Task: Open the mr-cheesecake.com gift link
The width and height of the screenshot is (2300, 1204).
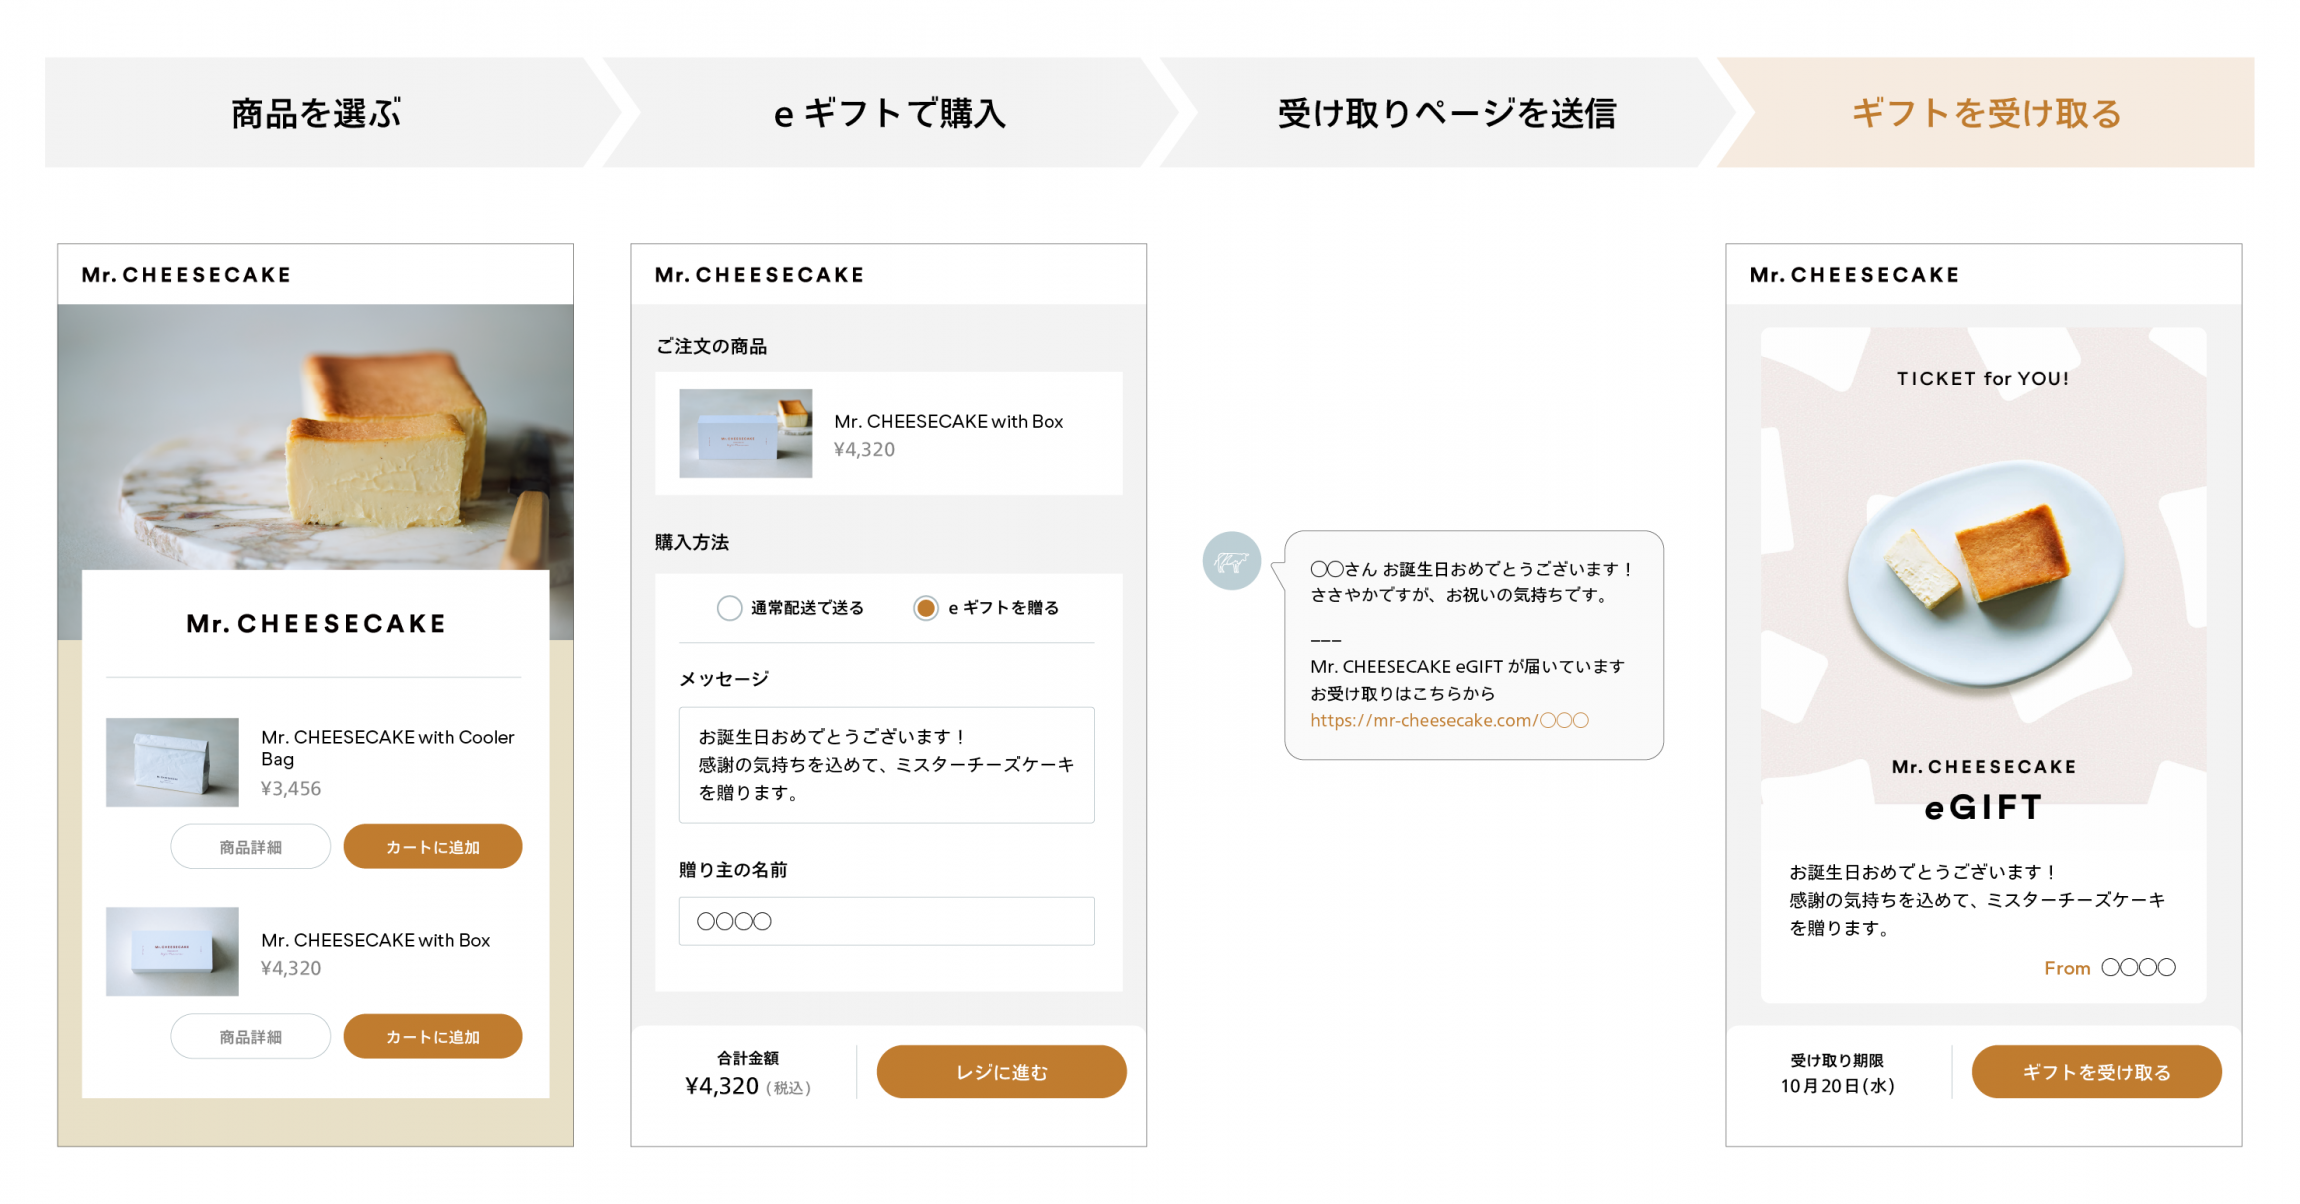Action: 1449,720
